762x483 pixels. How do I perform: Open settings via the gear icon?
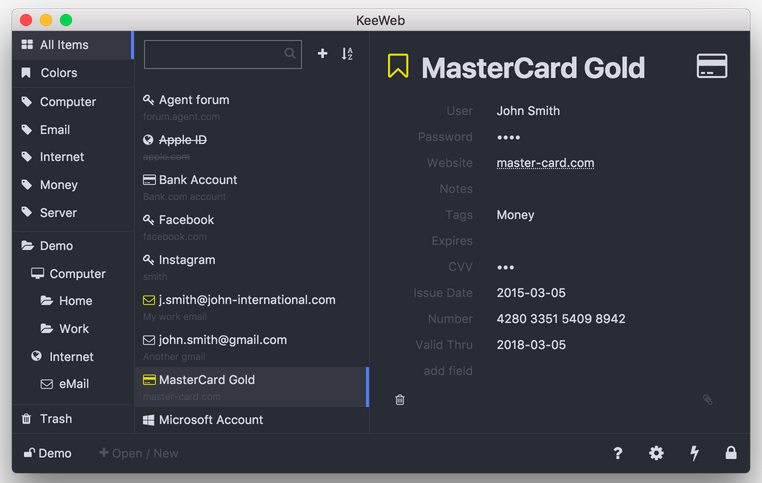point(656,453)
